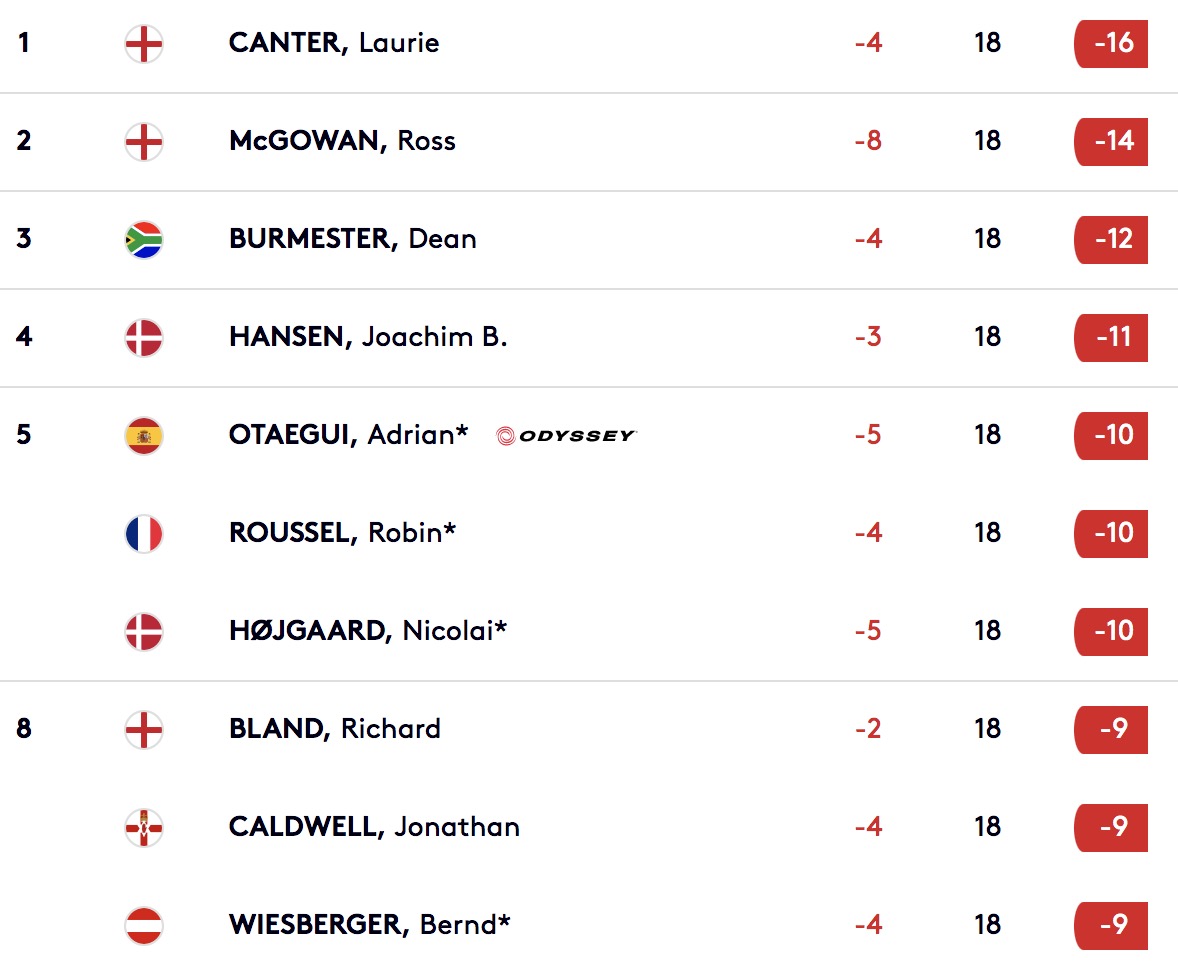Click the France flag beside Roussel

pos(143,534)
